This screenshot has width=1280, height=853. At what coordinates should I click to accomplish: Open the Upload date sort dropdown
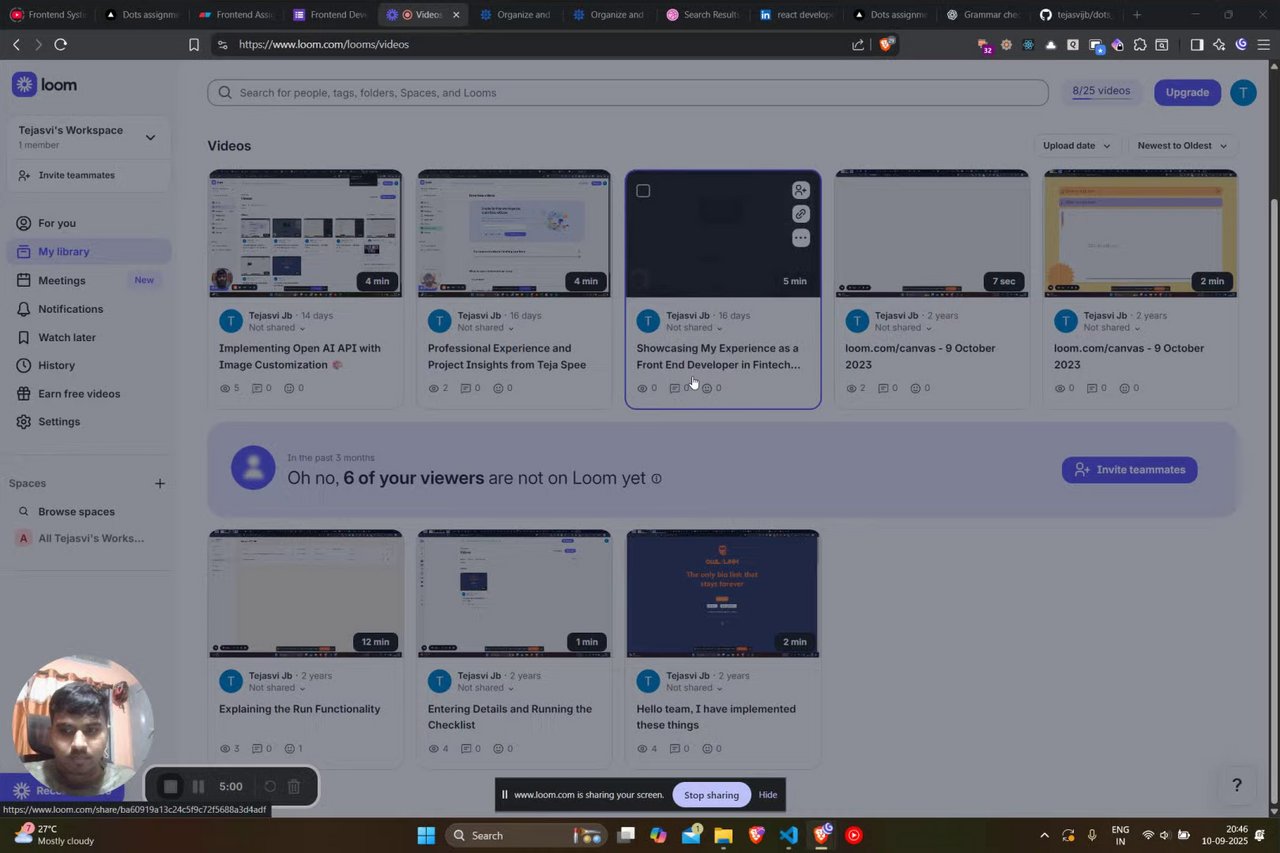1076,146
